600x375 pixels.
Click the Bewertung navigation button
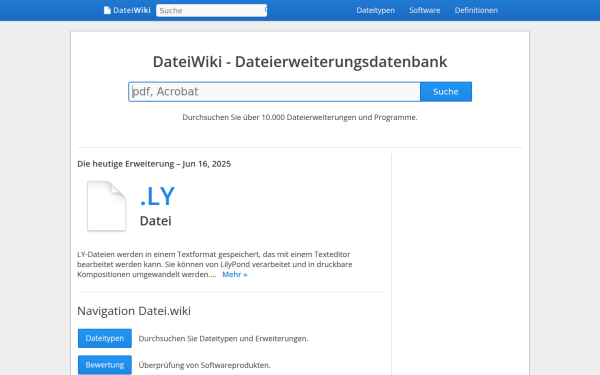click(105, 365)
